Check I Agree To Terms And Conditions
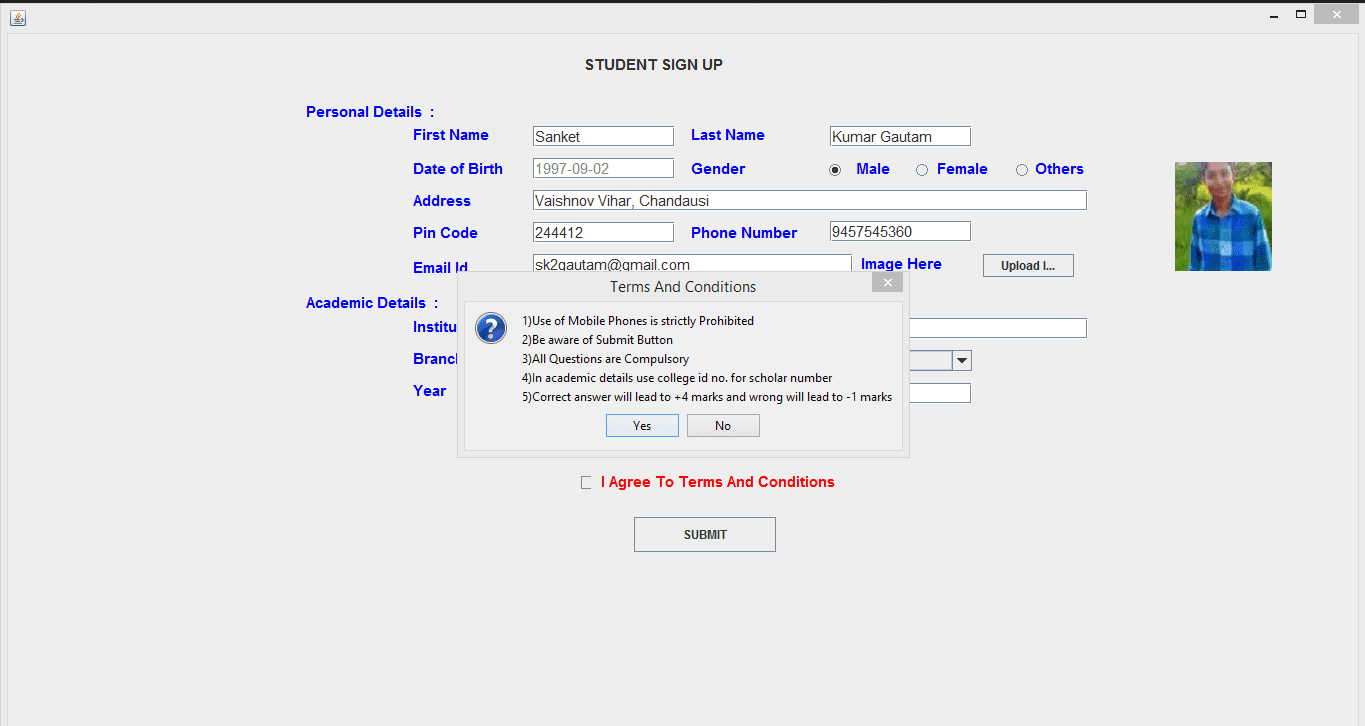This screenshot has height=726, width=1365. (585, 482)
